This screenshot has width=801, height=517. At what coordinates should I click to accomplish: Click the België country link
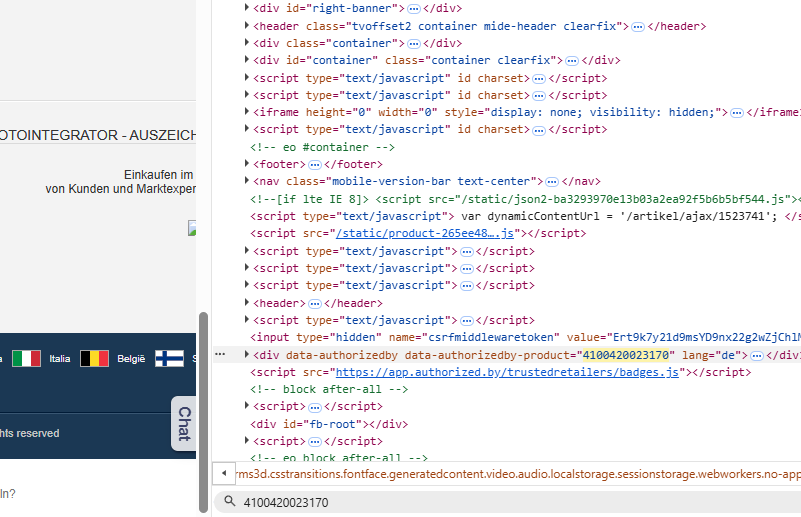(131, 359)
